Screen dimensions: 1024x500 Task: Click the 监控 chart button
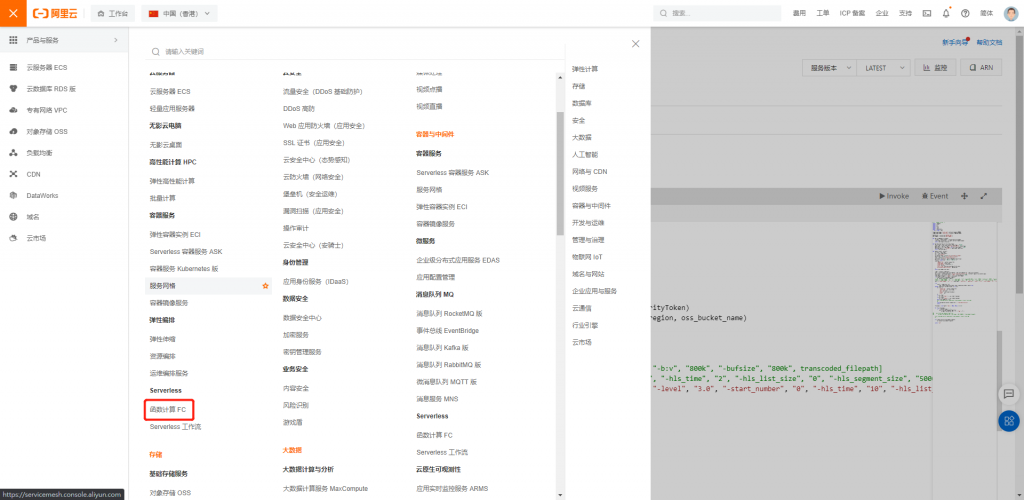(x=935, y=67)
